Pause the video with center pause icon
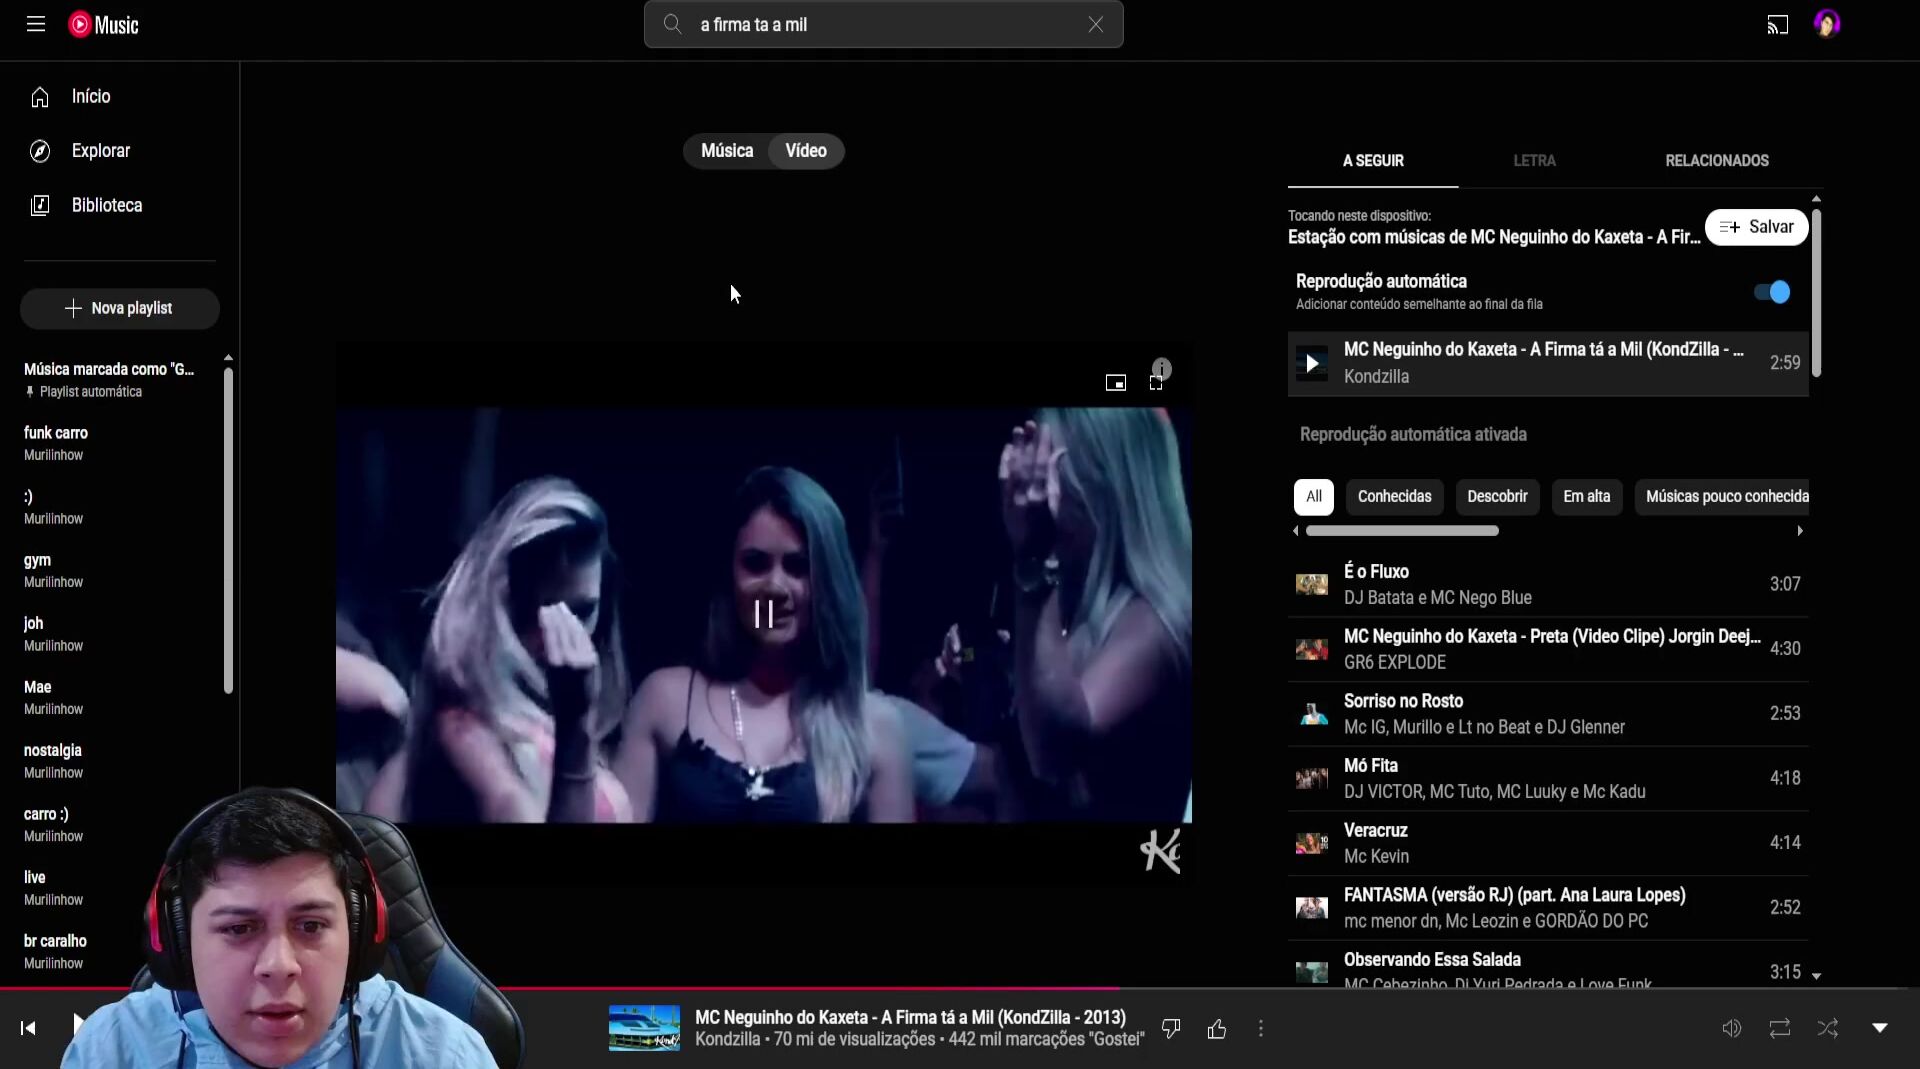This screenshot has height=1069, width=1920. pyautogui.click(x=764, y=614)
